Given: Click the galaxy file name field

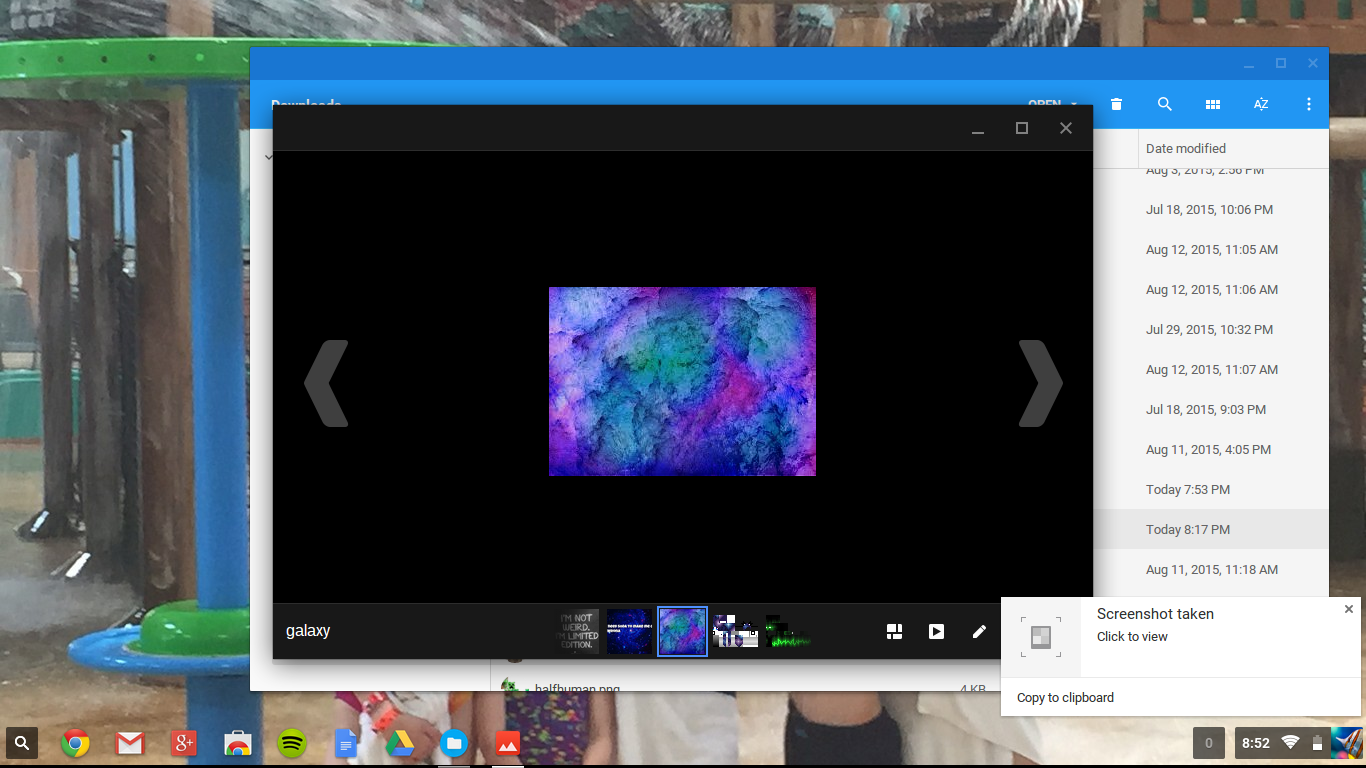Looking at the screenshot, I should [x=308, y=631].
